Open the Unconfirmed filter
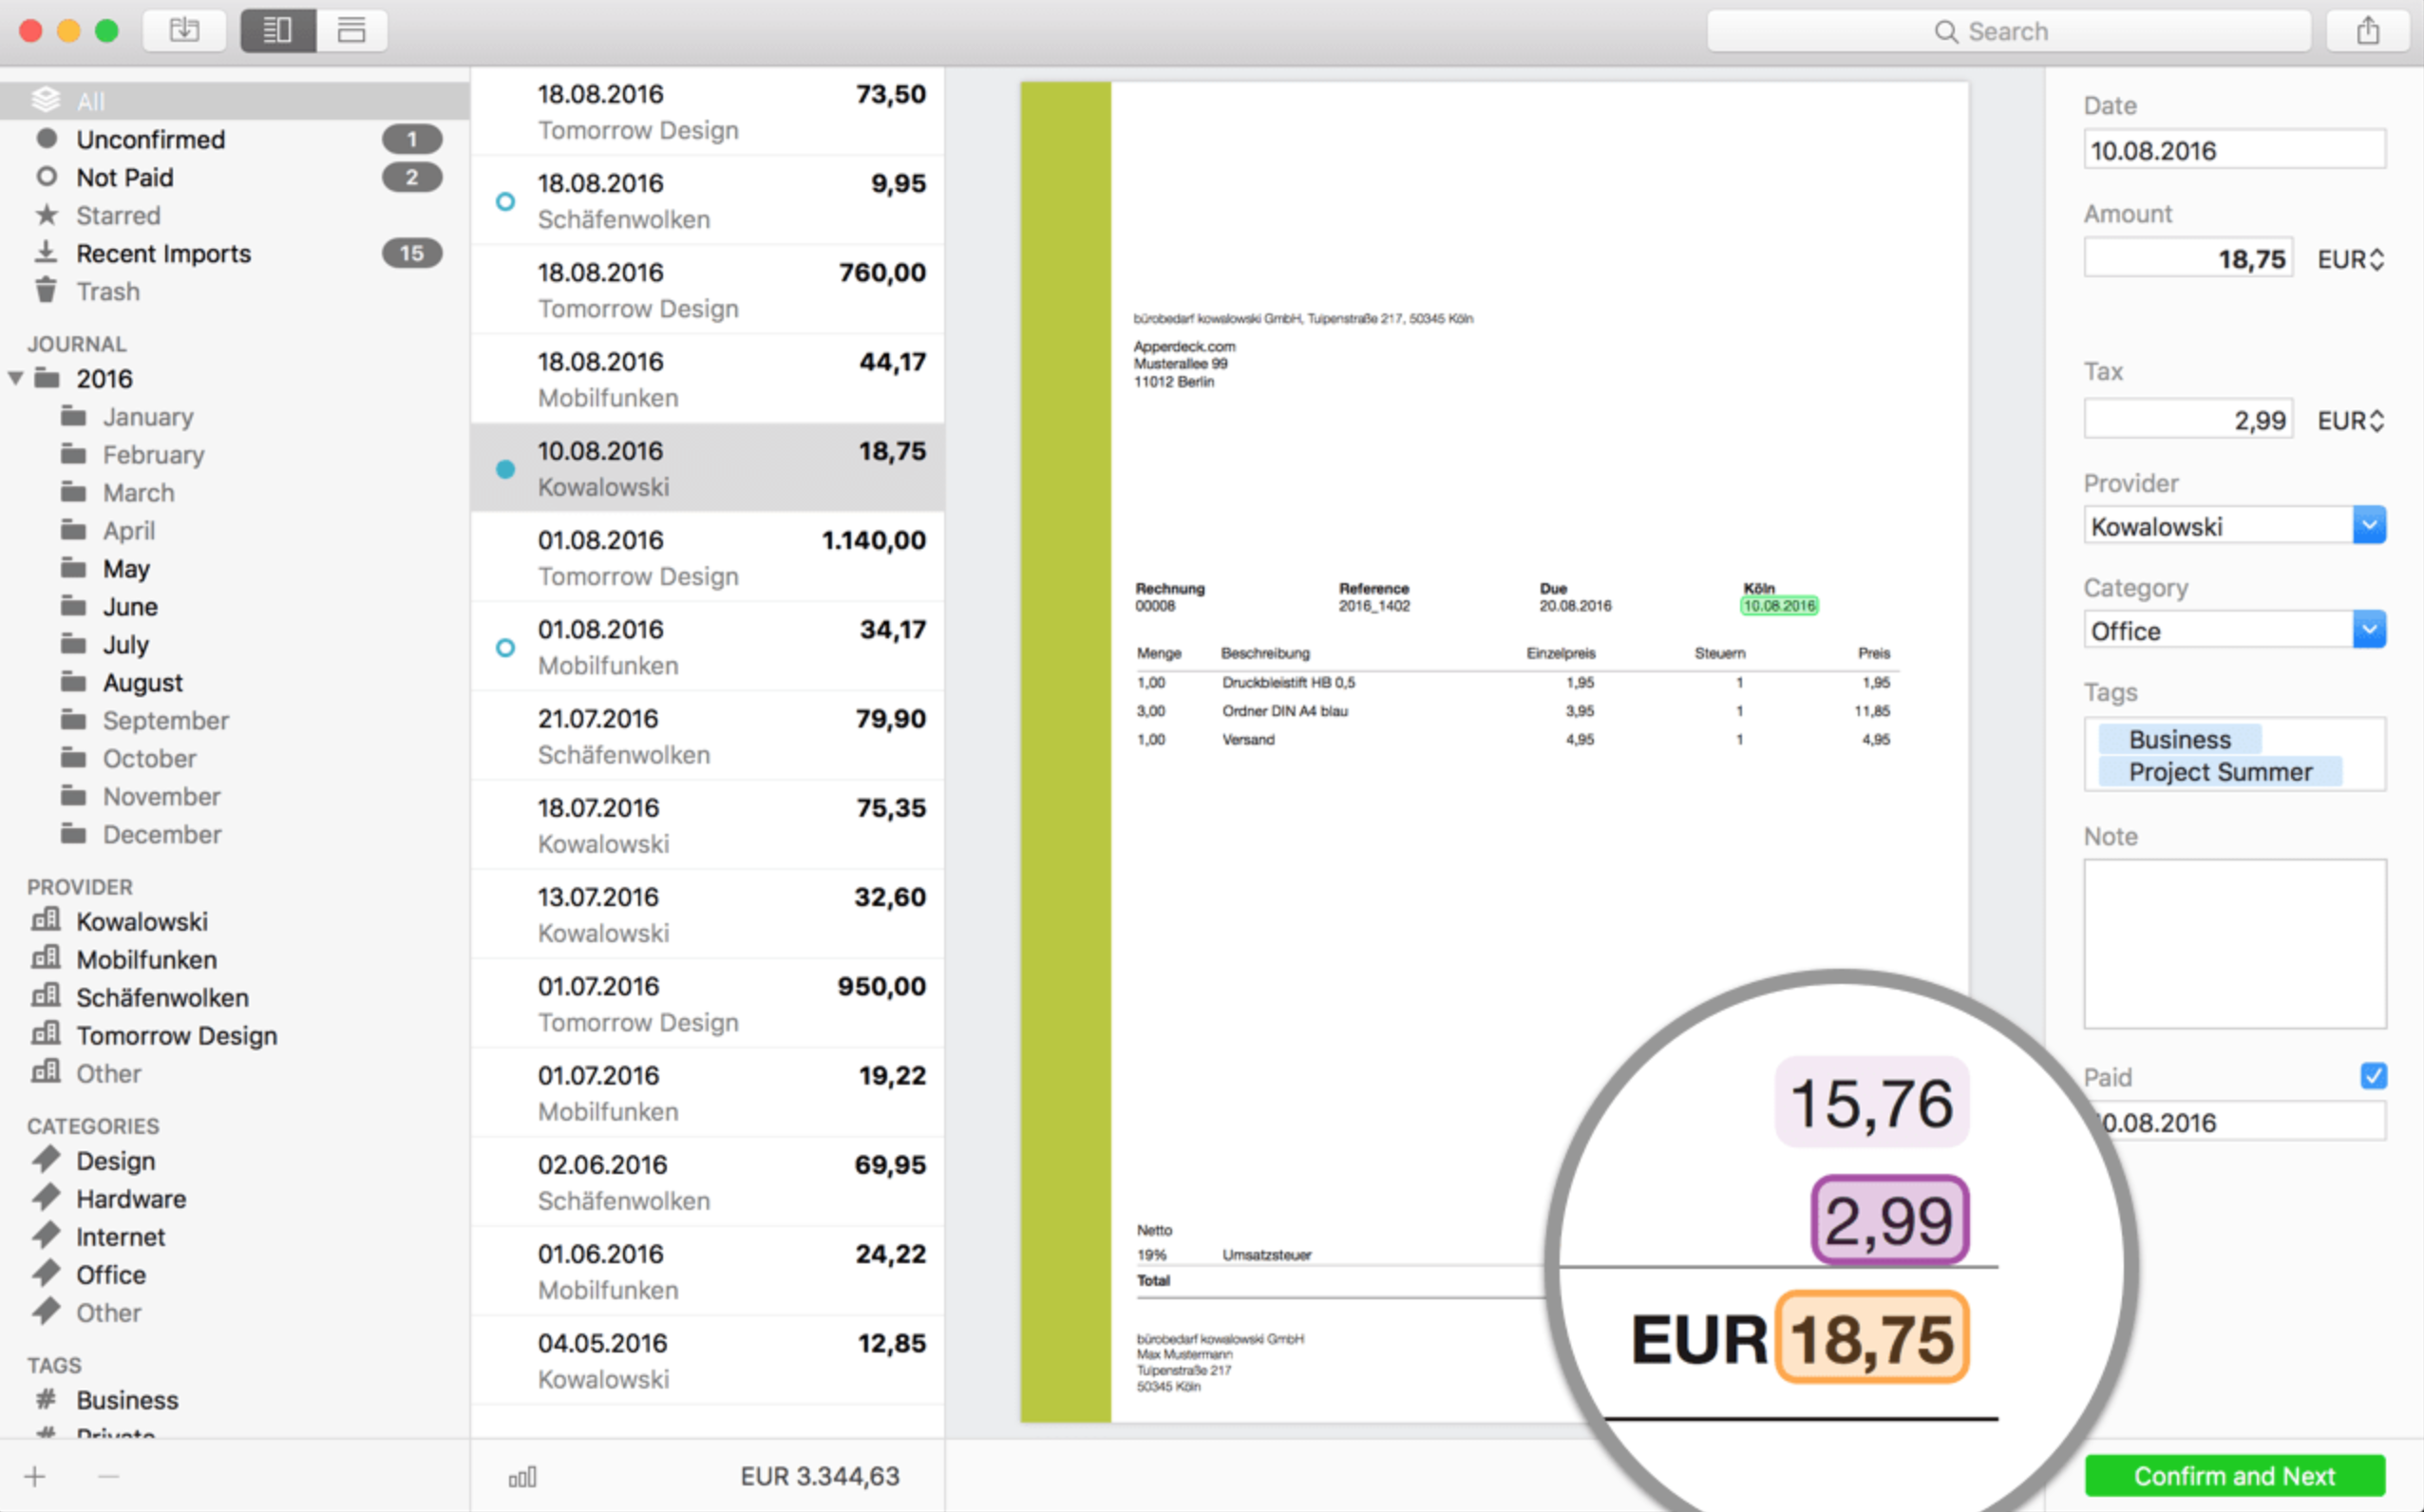 235,139
